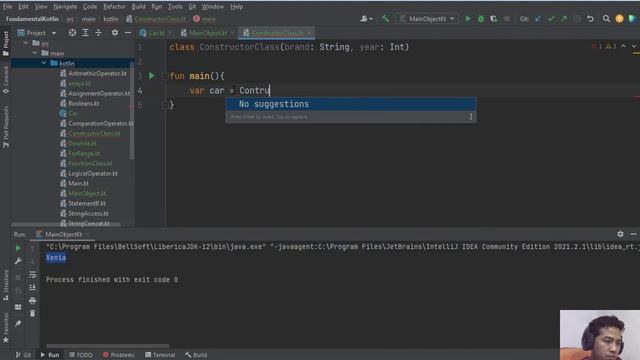Viewport: 640px width, 360px height.
Task: Select opened file locate icon in Project panel
Action: (72, 33)
